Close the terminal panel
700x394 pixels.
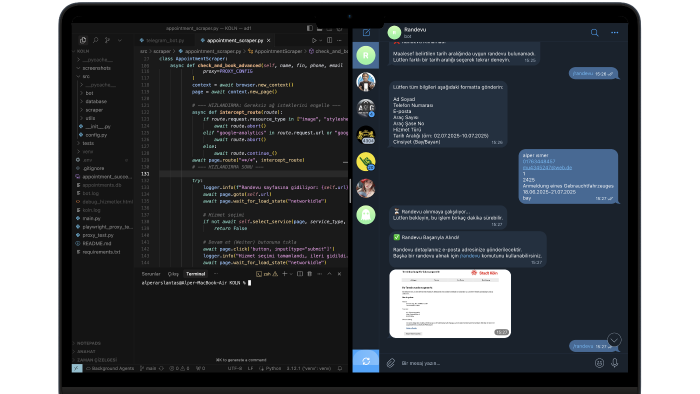point(339,274)
